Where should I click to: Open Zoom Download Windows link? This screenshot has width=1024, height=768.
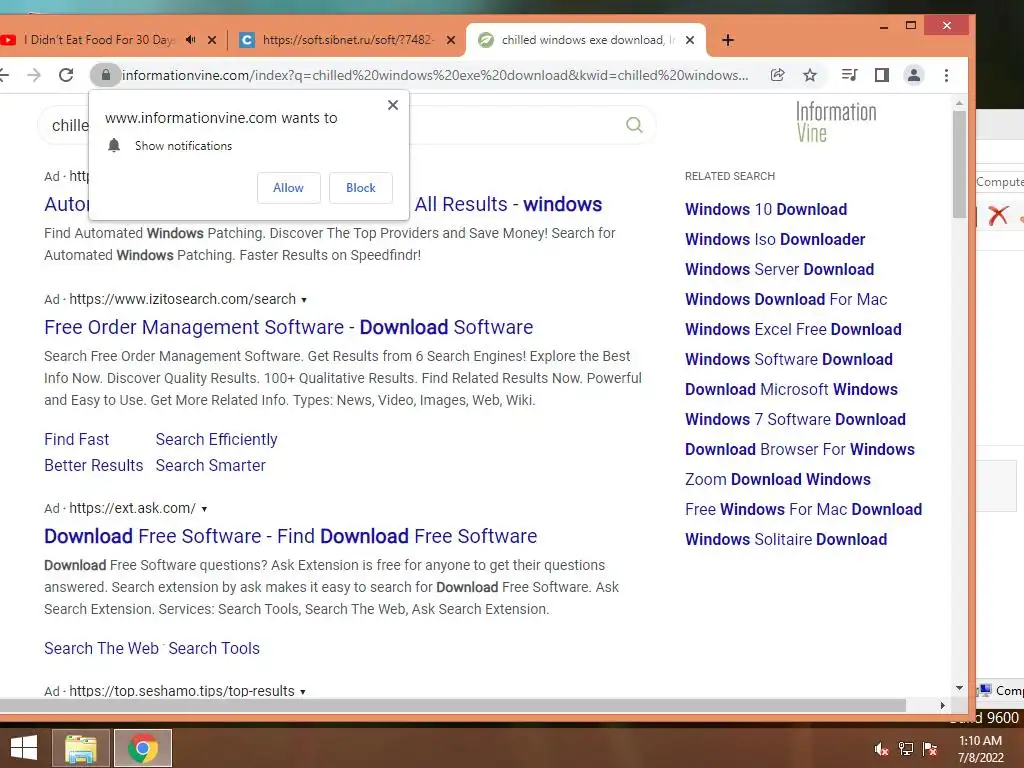(x=778, y=480)
